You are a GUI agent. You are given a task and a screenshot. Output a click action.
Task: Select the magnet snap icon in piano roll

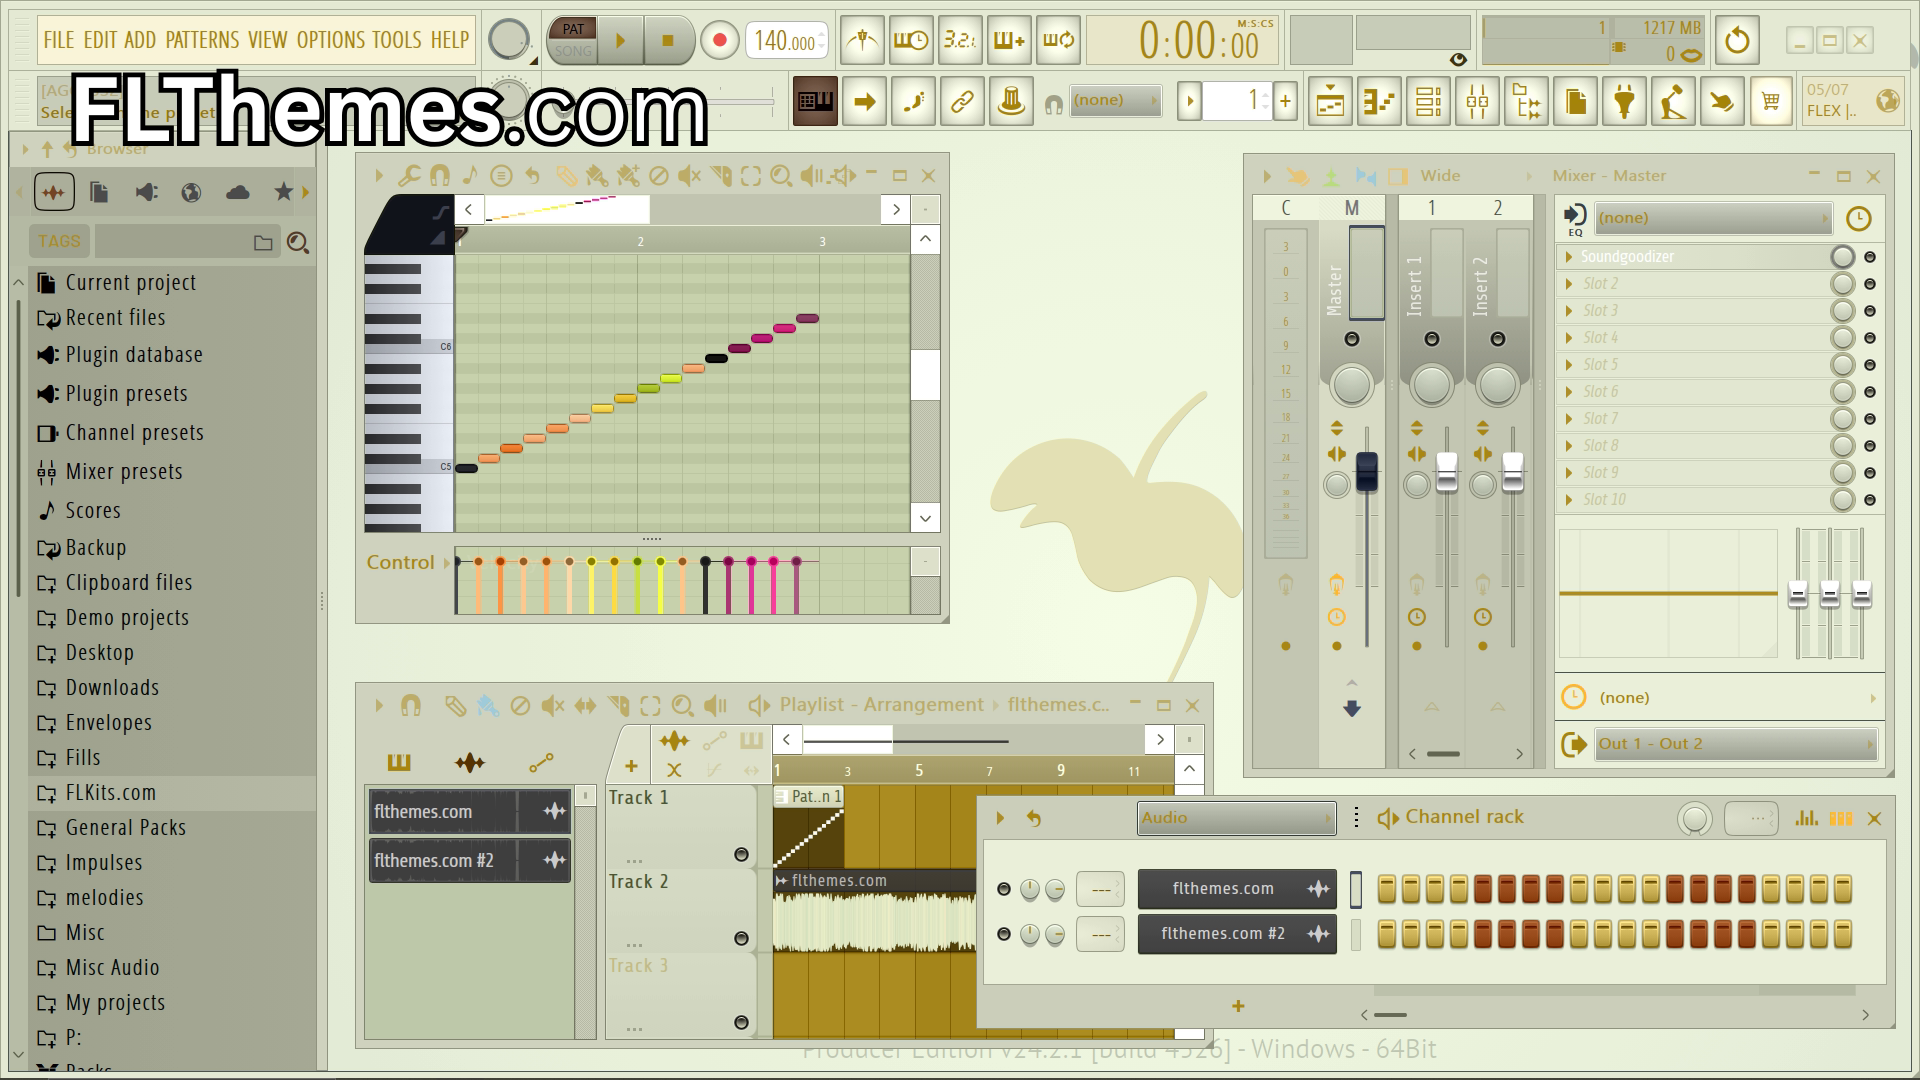pyautogui.click(x=439, y=176)
